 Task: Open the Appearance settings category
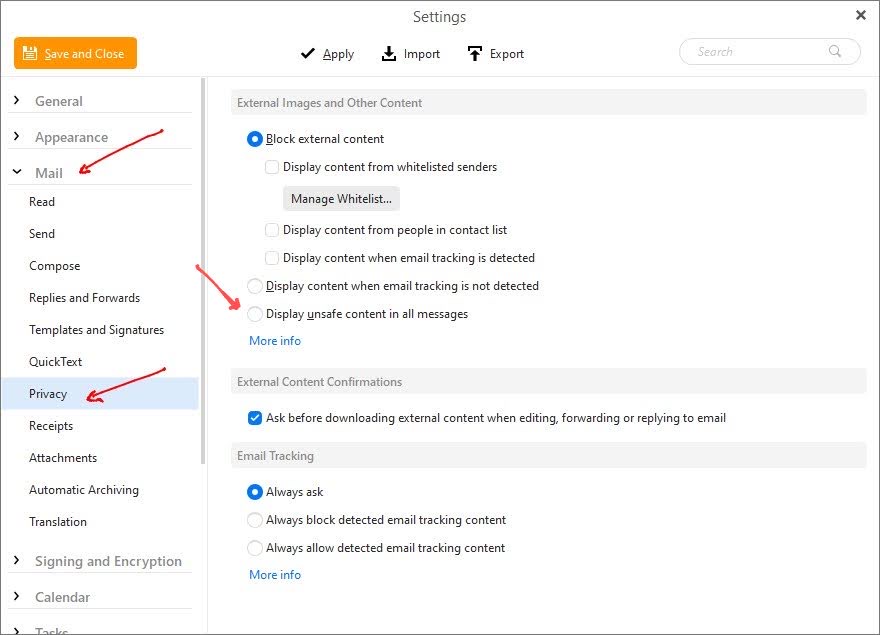click(x=71, y=137)
